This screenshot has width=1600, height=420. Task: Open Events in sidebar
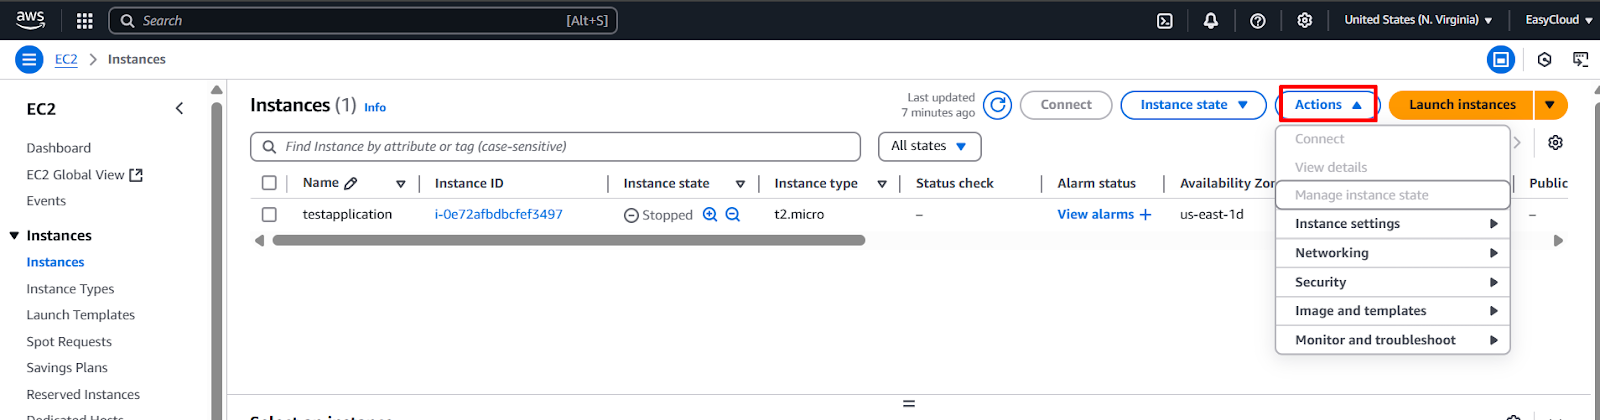46,201
